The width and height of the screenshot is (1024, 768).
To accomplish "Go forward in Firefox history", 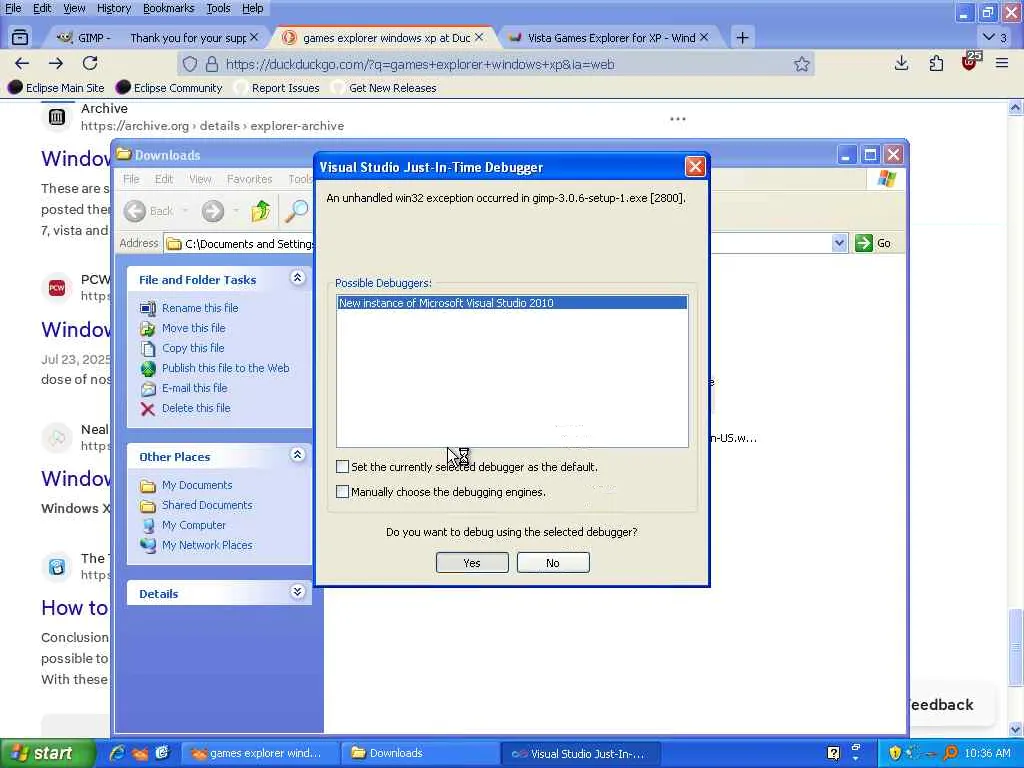I will [x=56, y=63].
